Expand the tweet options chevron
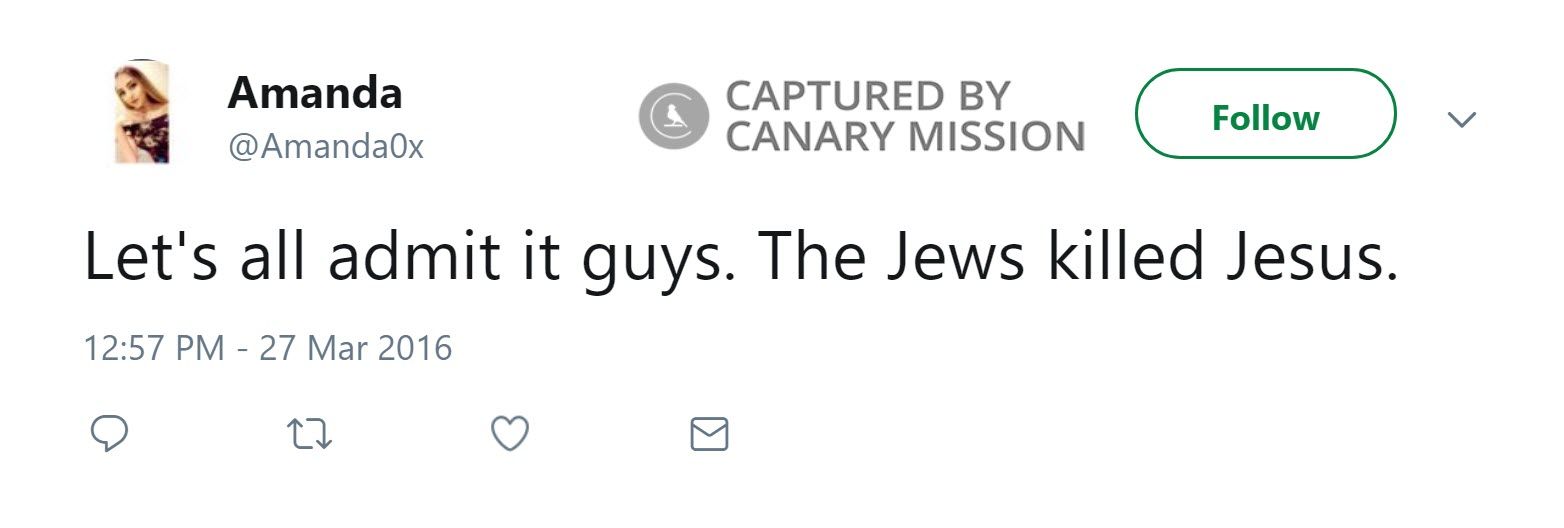This screenshot has width=1564, height=528. [1461, 119]
